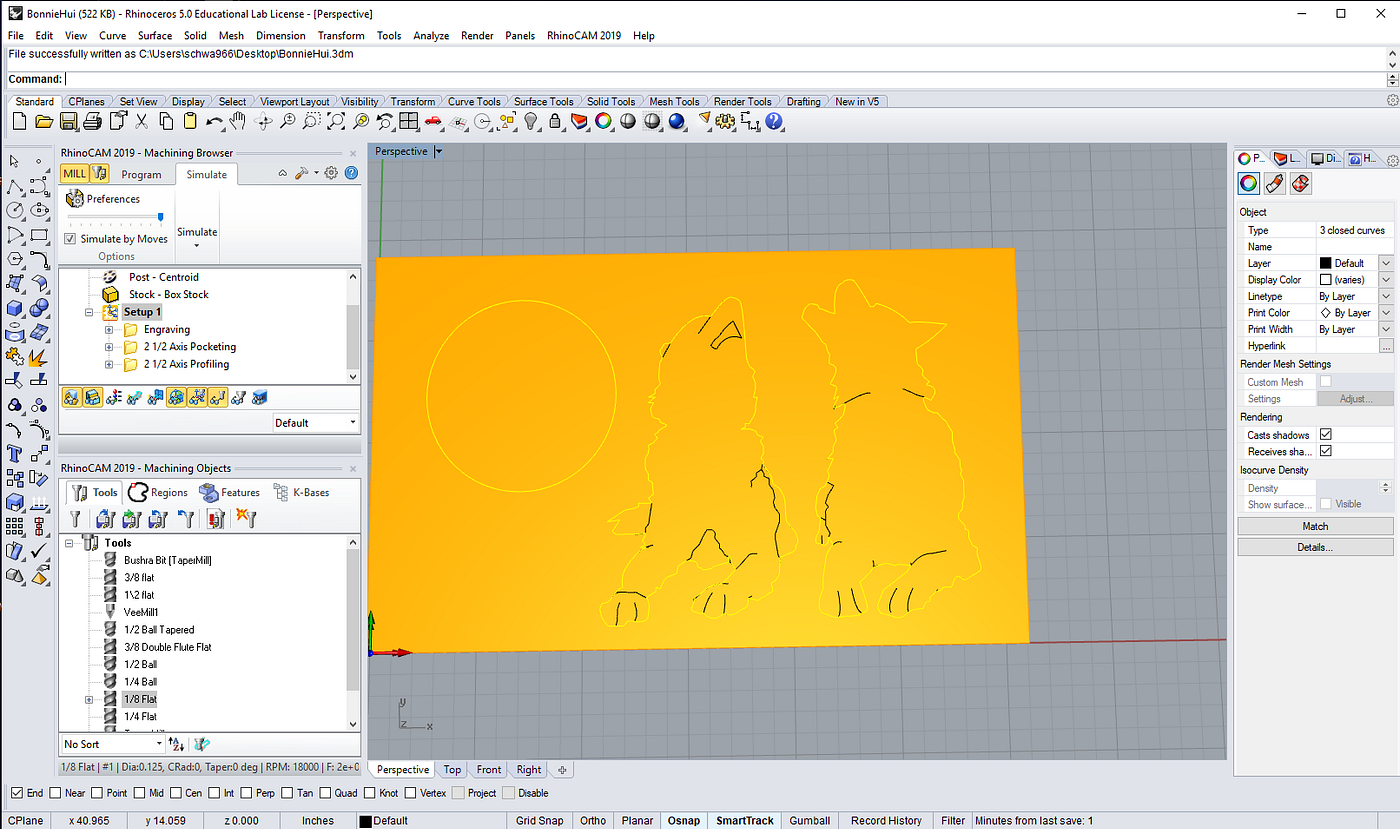Click the blue Render sphere icon

(676, 121)
